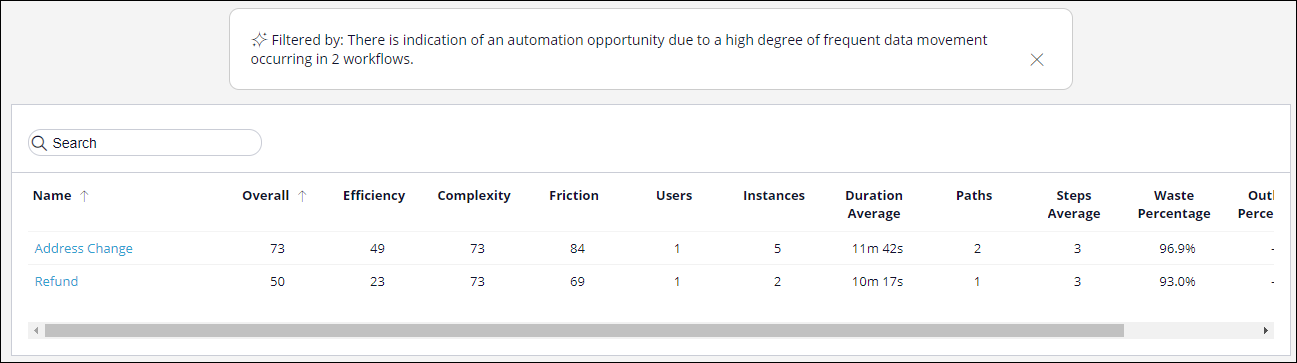Click the Users count for Refund
Viewport: 1297px width, 363px height.
coord(677,281)
